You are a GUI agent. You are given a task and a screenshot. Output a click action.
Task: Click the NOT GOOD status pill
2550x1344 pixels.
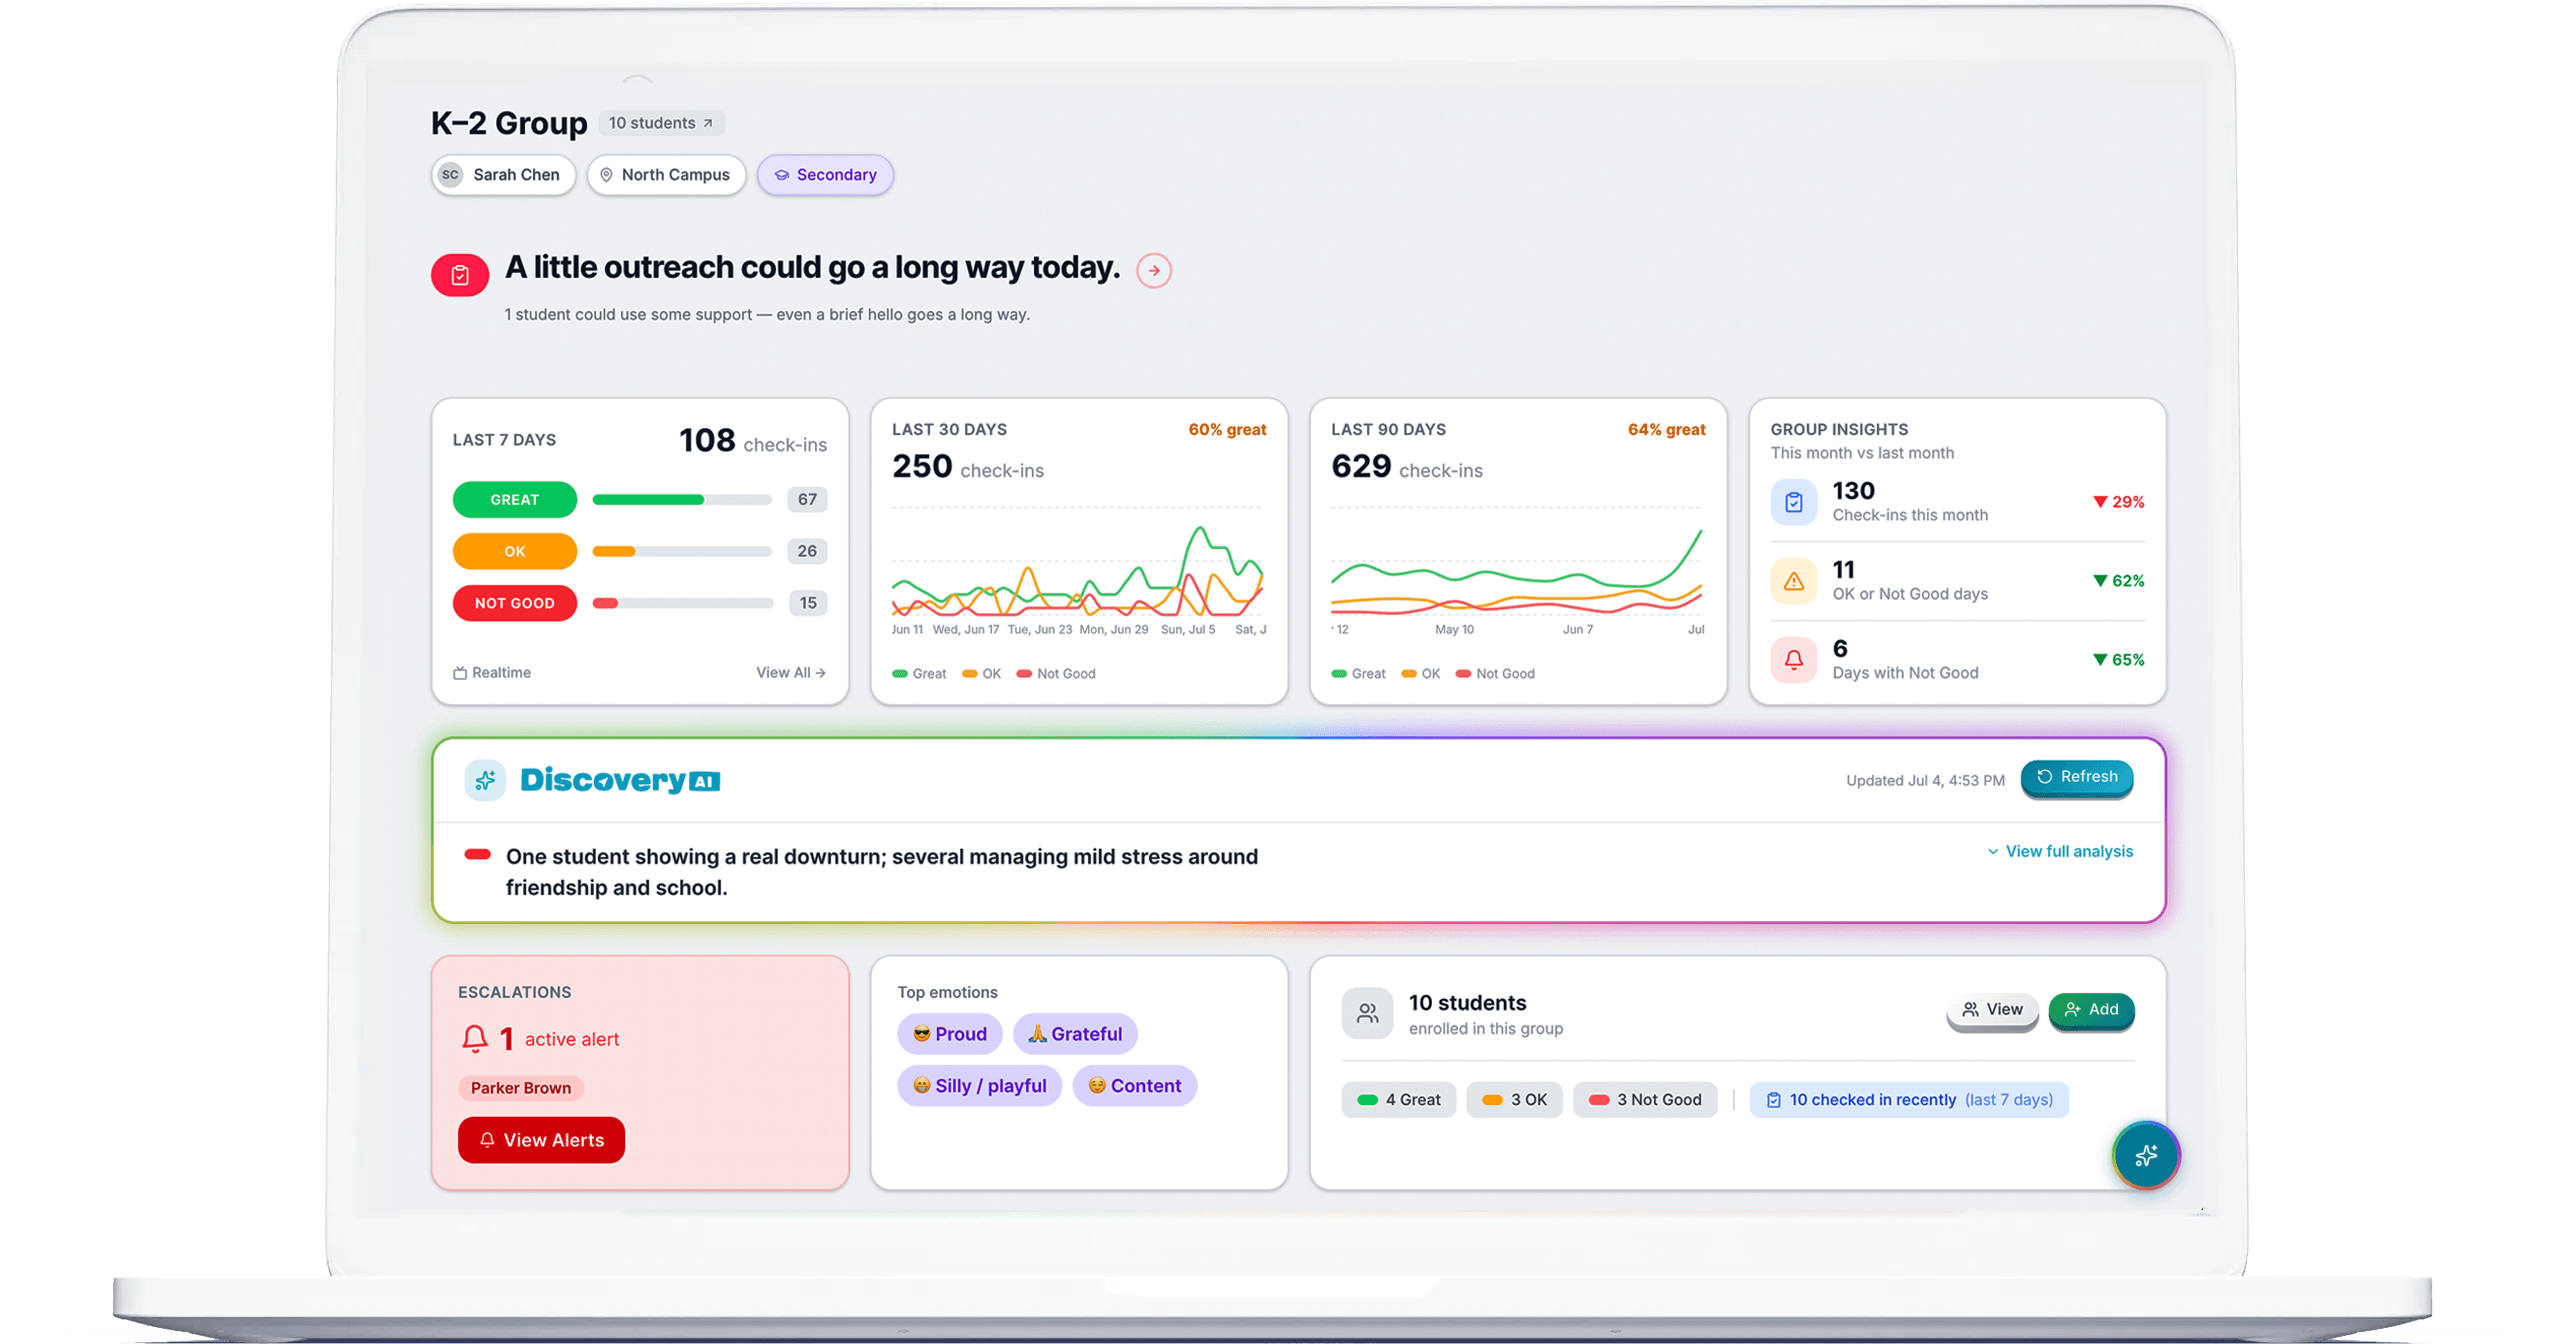[513, 603]
